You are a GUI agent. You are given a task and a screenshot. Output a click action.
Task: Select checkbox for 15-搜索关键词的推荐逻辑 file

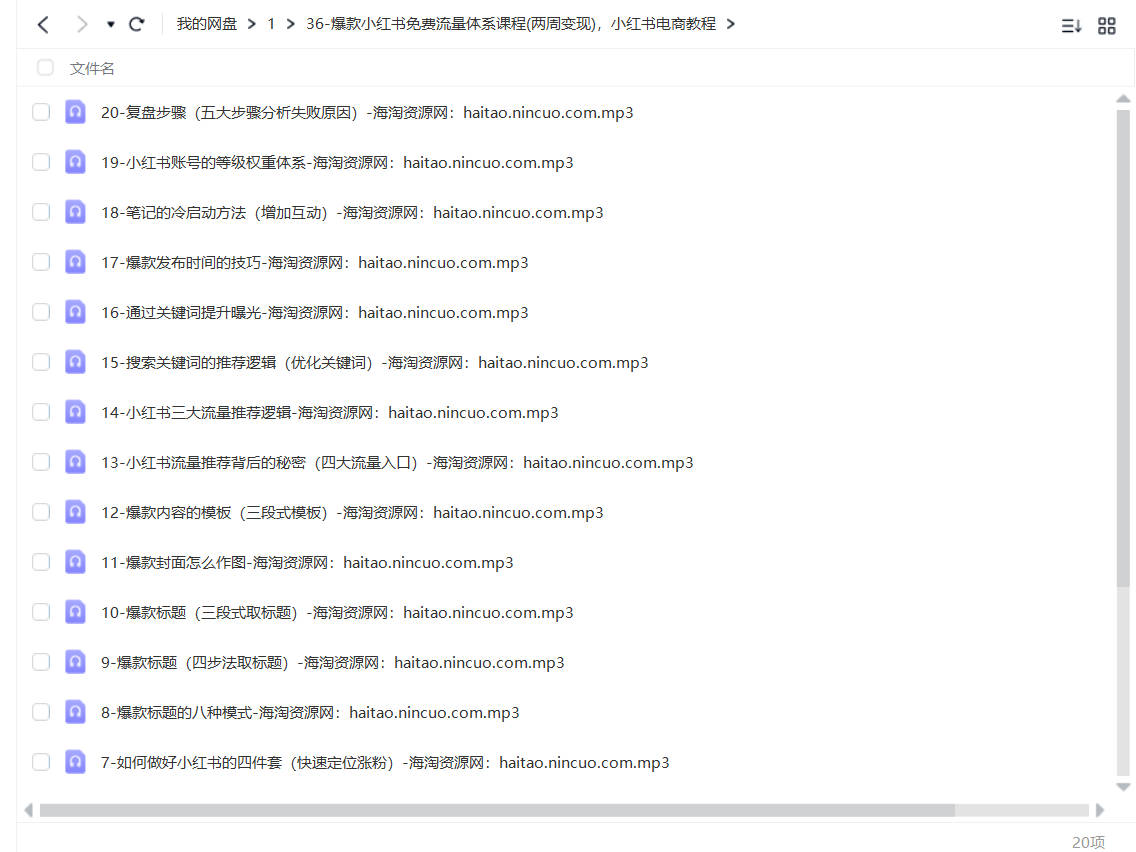(41, 362)
